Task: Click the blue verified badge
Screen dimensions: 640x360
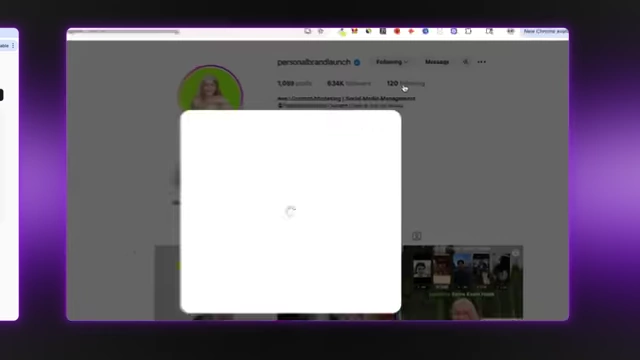Action: click(357, 62)
